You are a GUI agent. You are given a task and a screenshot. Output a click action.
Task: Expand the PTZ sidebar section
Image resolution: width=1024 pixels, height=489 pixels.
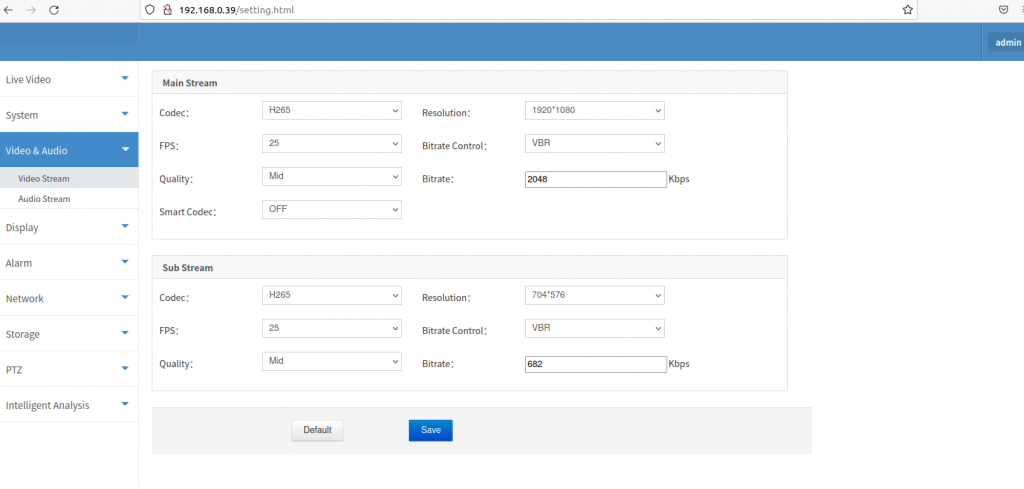point(69,369)
